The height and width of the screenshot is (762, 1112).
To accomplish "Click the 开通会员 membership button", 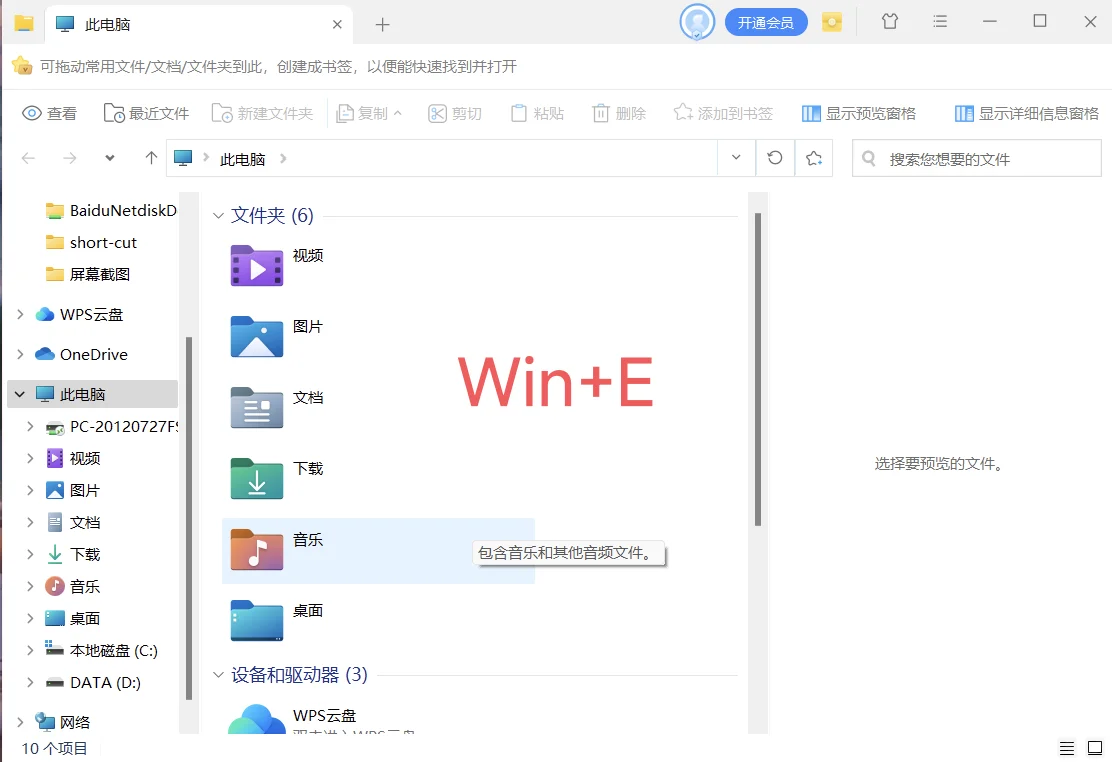I will pos(766,21).
